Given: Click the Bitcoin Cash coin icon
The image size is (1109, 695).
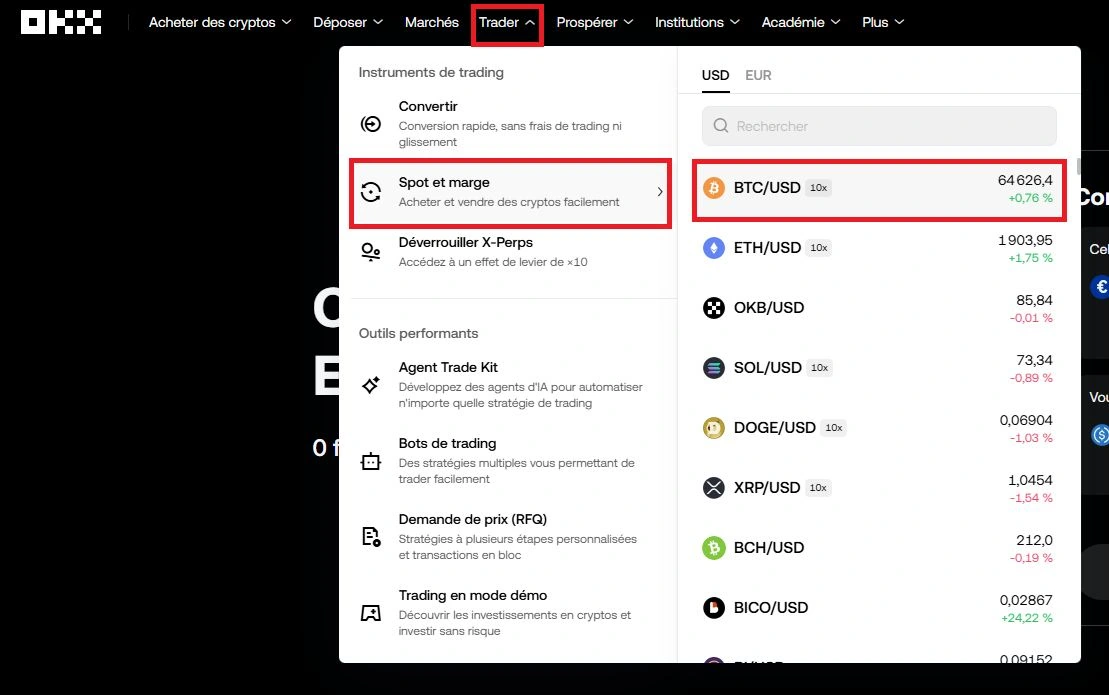Looking at the screenshot, I should [714, 548].
